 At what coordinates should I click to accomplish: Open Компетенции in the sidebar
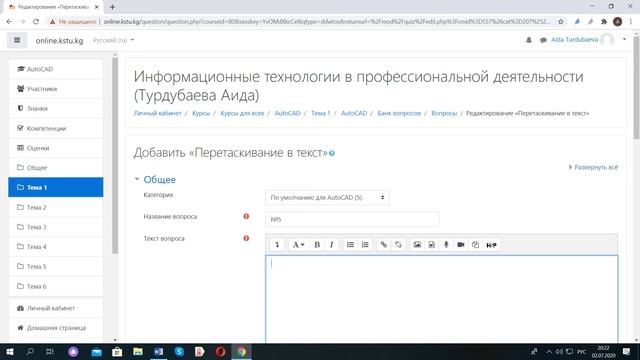(56, 128)
